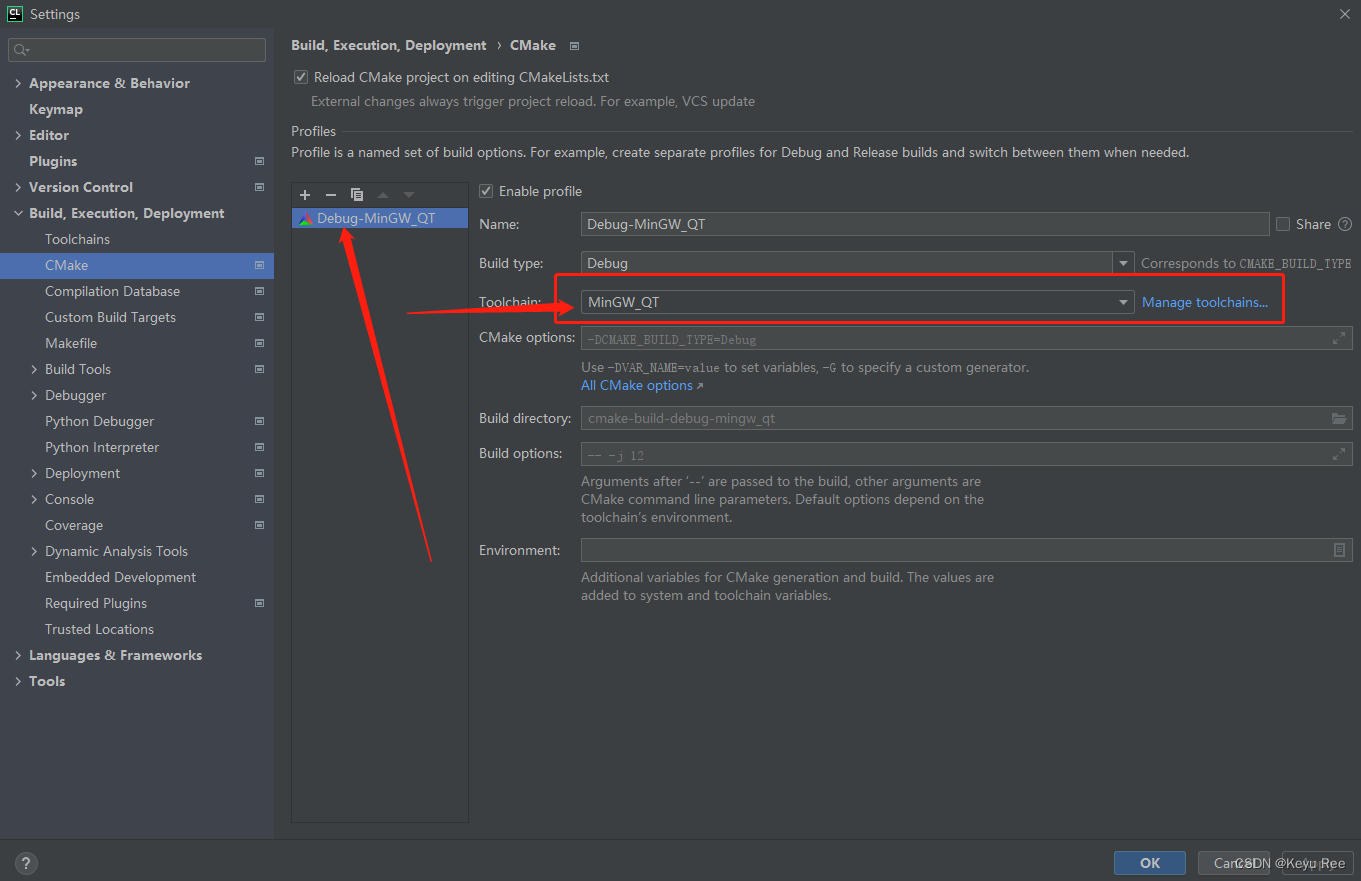
Task: Toggle Enable profile checkbox
Action: pyautogui.click(x=486, y=191)
